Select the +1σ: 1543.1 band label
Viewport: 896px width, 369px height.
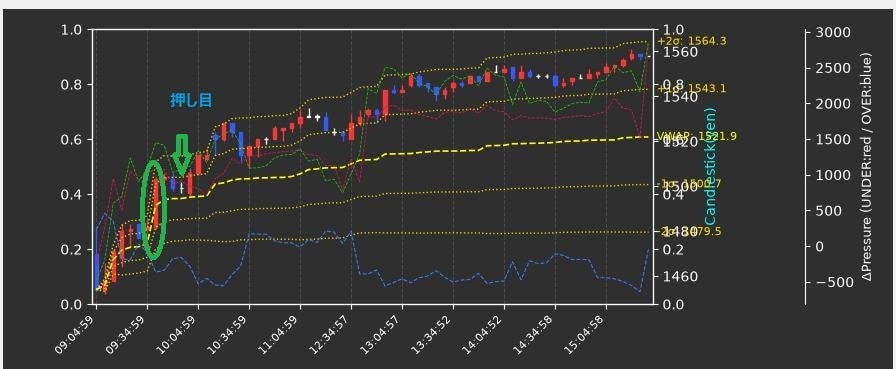click(691, 89)
